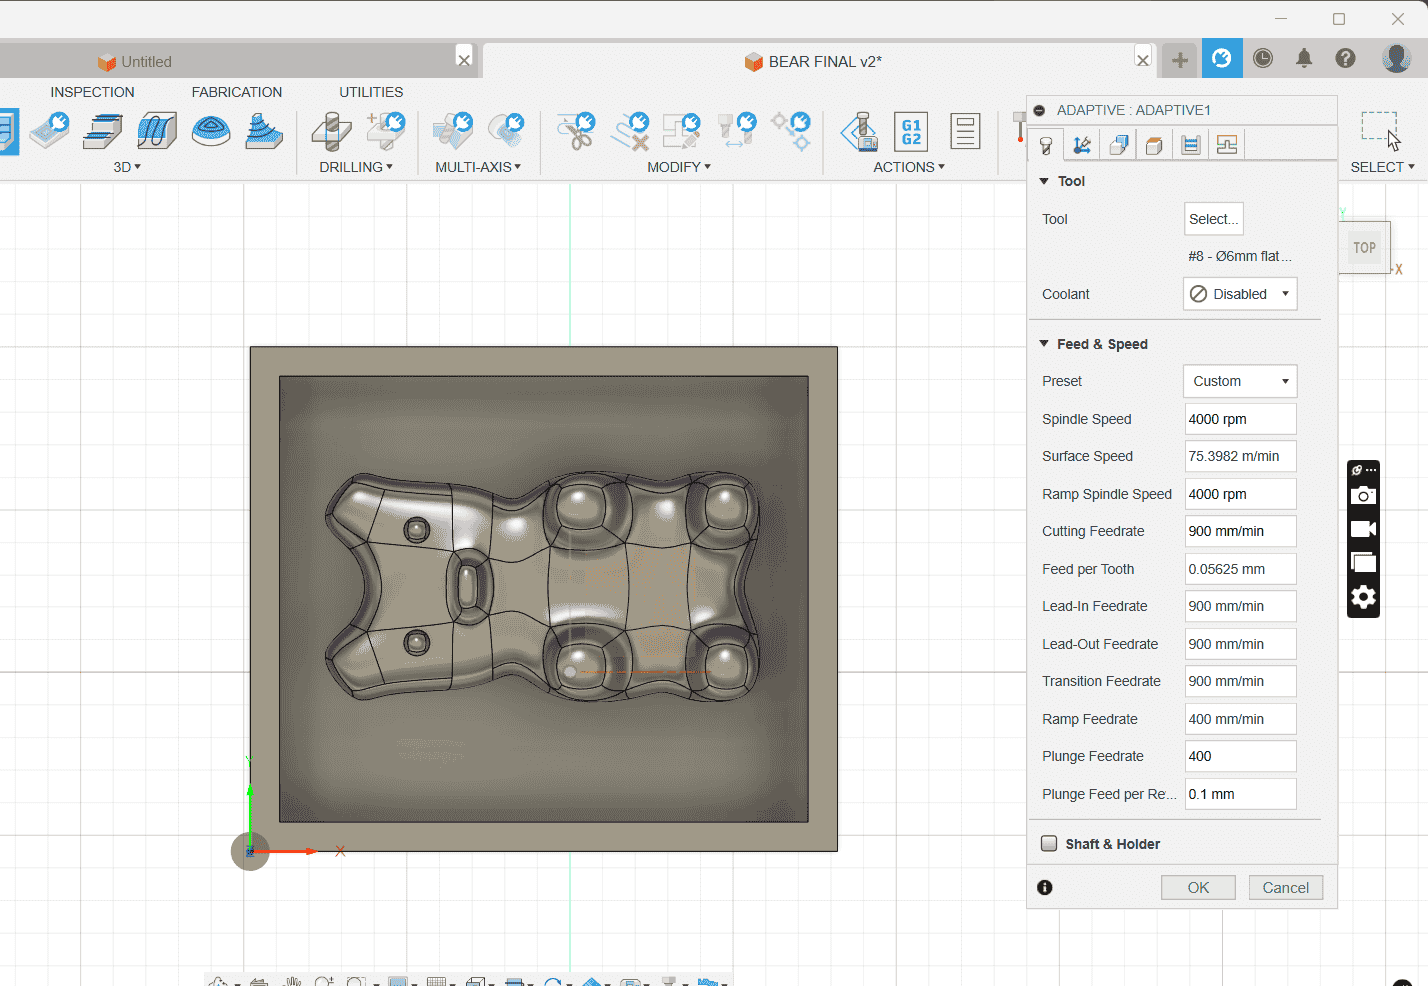Screen dimensions: 1428x986
Task: Select the 3D Scallop toolpath icon
Action: [x=211, y=131]
